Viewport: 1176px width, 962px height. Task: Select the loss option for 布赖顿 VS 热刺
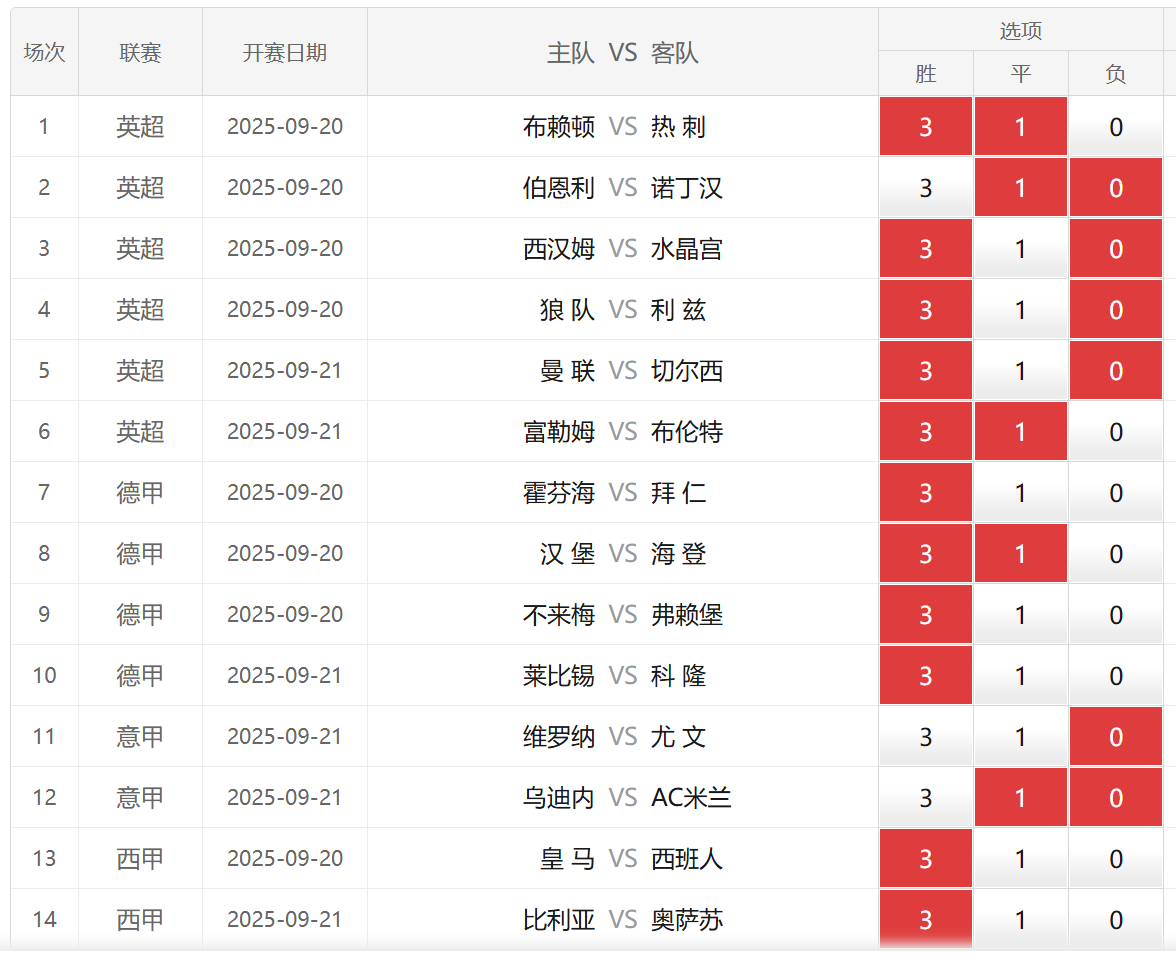(x=1115, y=127)
